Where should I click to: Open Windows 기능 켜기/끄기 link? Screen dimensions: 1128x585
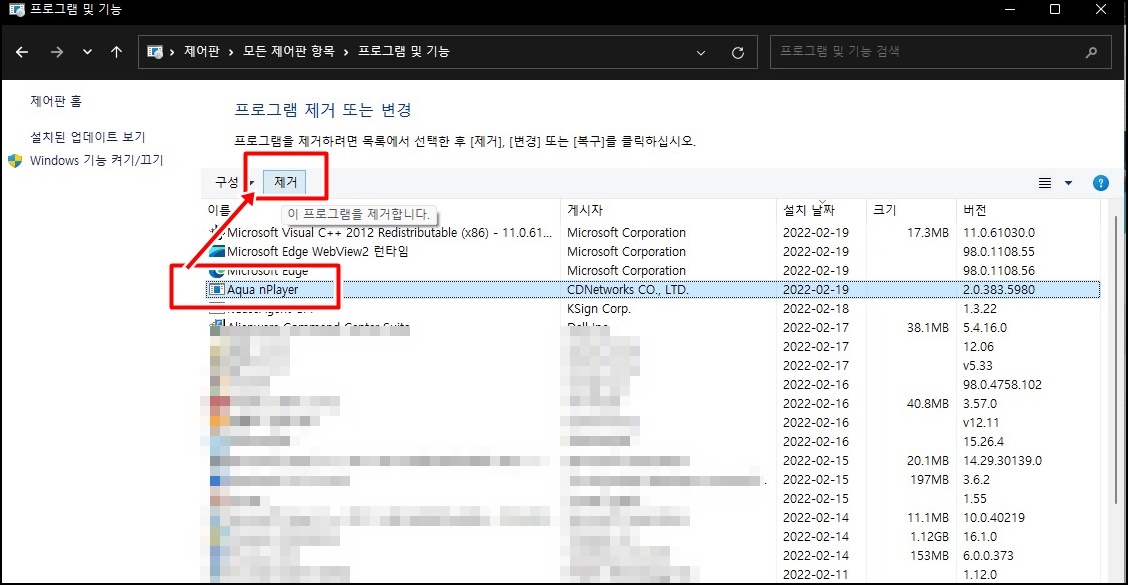point(96,160)
